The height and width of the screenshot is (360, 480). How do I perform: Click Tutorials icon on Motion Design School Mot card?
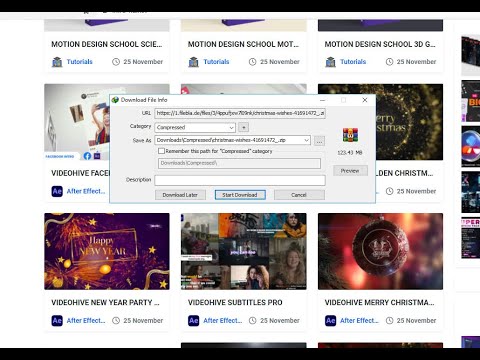(x=194, y=62)
